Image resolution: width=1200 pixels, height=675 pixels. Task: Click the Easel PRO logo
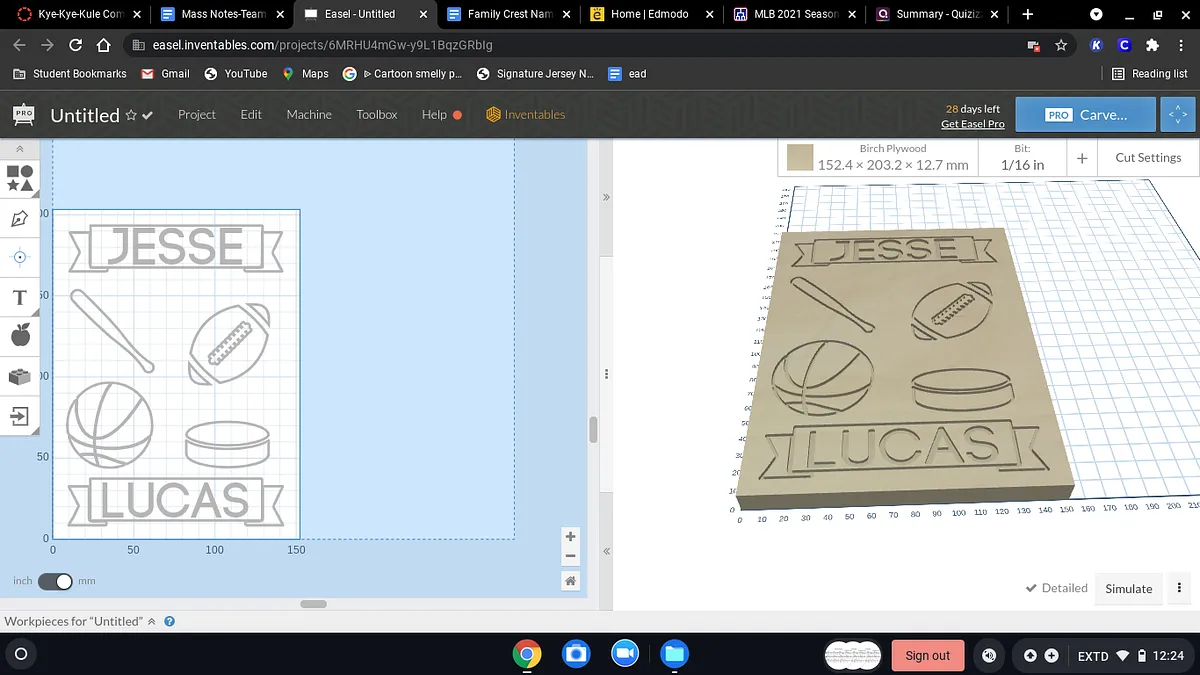tap(23, 114)
